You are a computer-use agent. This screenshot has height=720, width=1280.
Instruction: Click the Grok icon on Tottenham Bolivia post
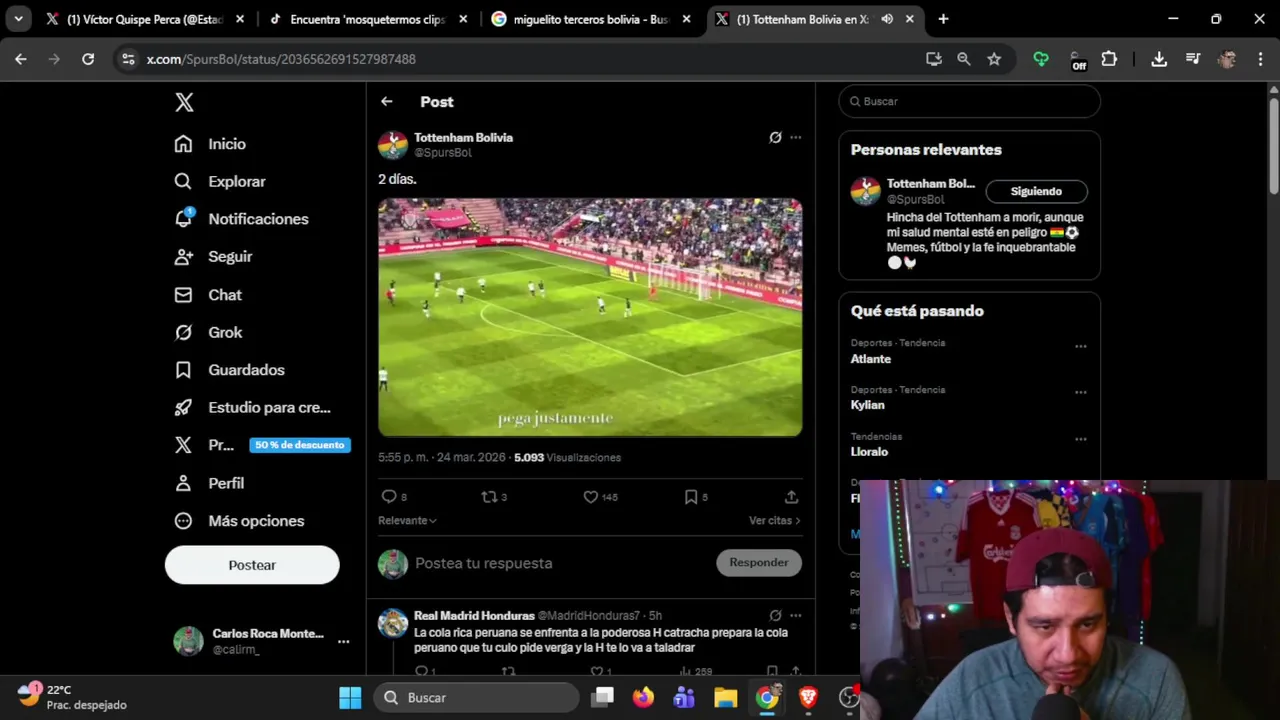tap(775, 138)
